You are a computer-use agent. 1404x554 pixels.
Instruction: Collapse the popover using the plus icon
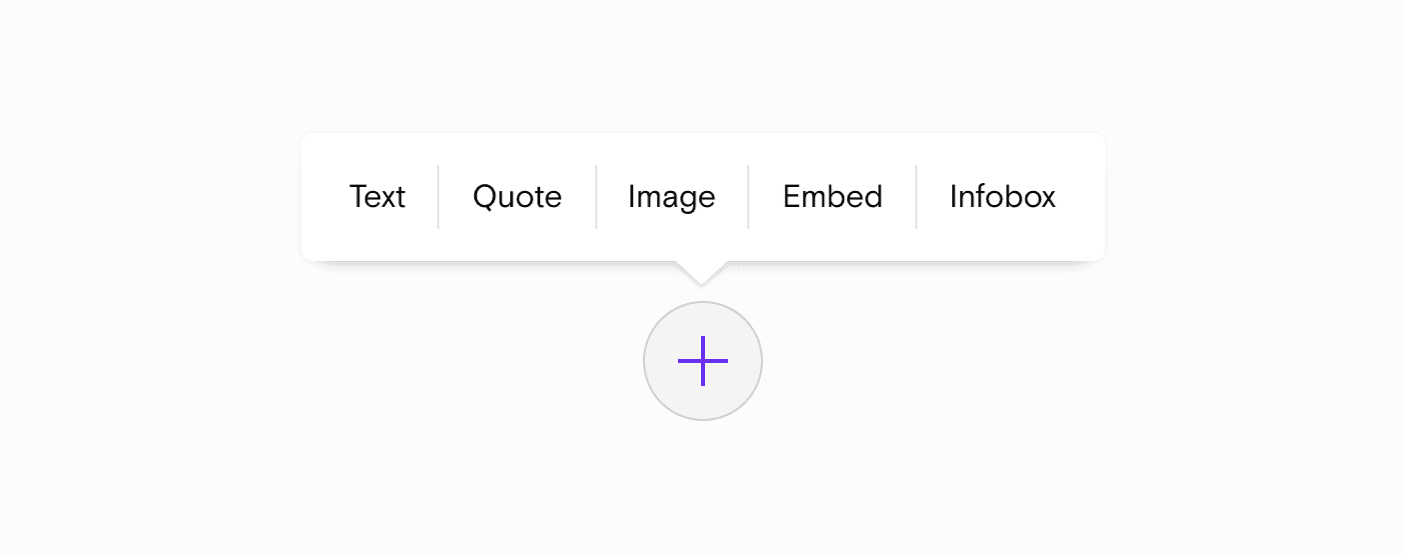(703, 361)
